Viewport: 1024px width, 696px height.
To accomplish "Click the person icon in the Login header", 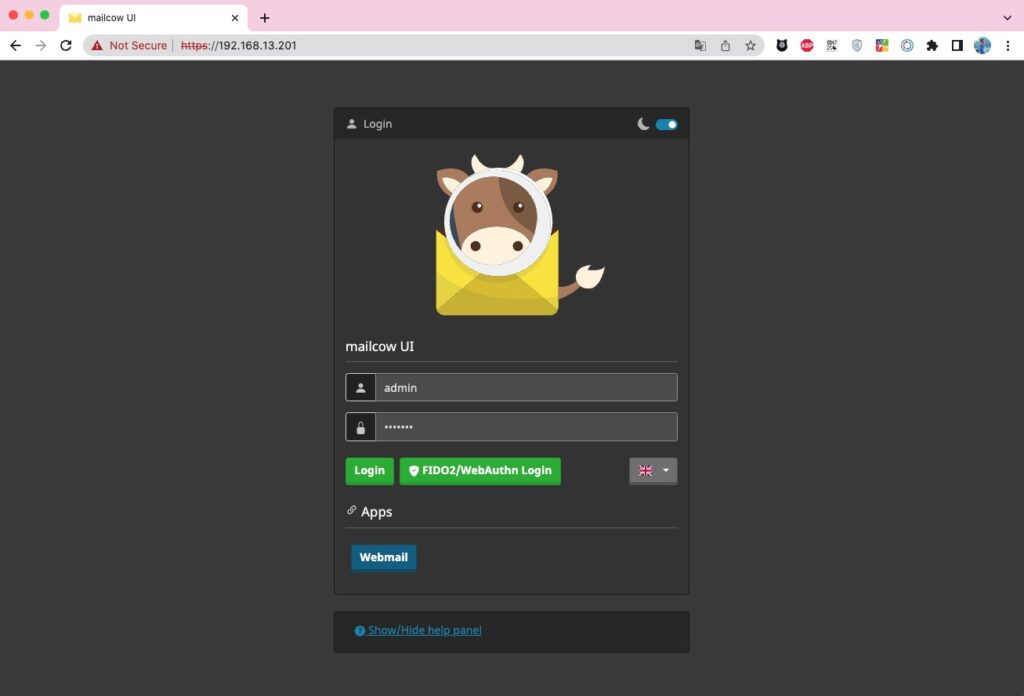I will [351, 124].
